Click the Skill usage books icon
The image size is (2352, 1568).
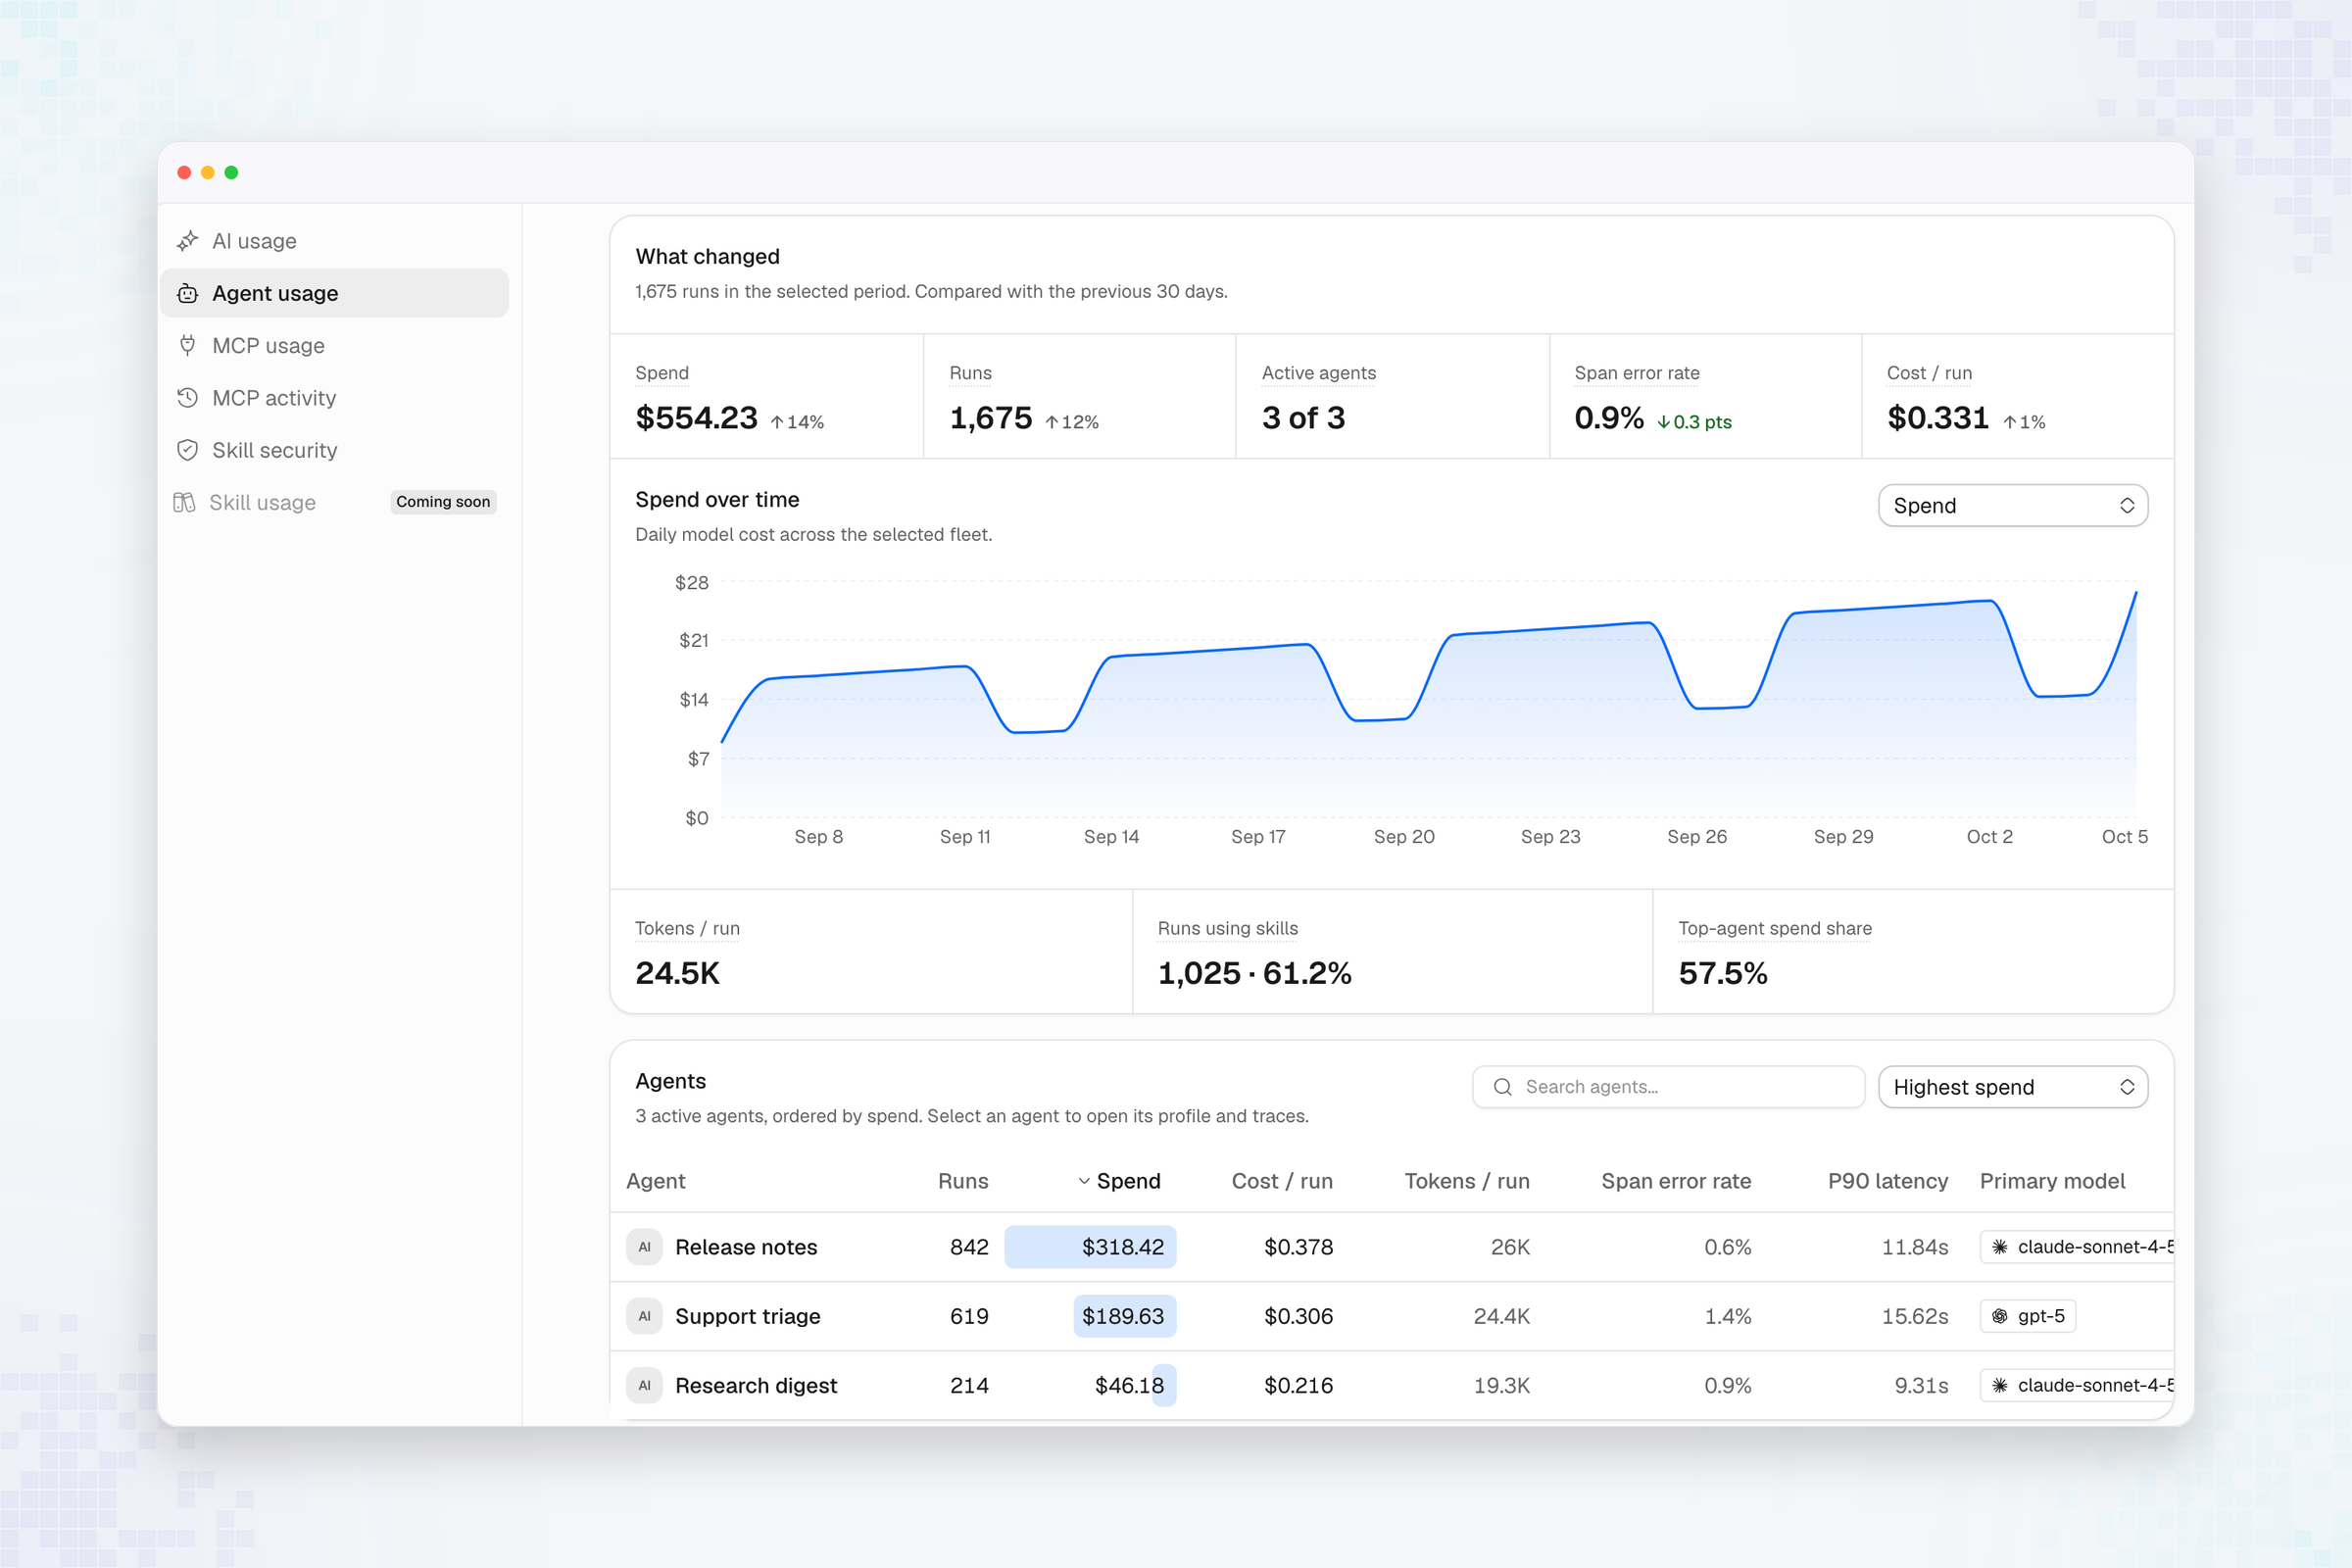pyautogui.click(x=184, y=502)
